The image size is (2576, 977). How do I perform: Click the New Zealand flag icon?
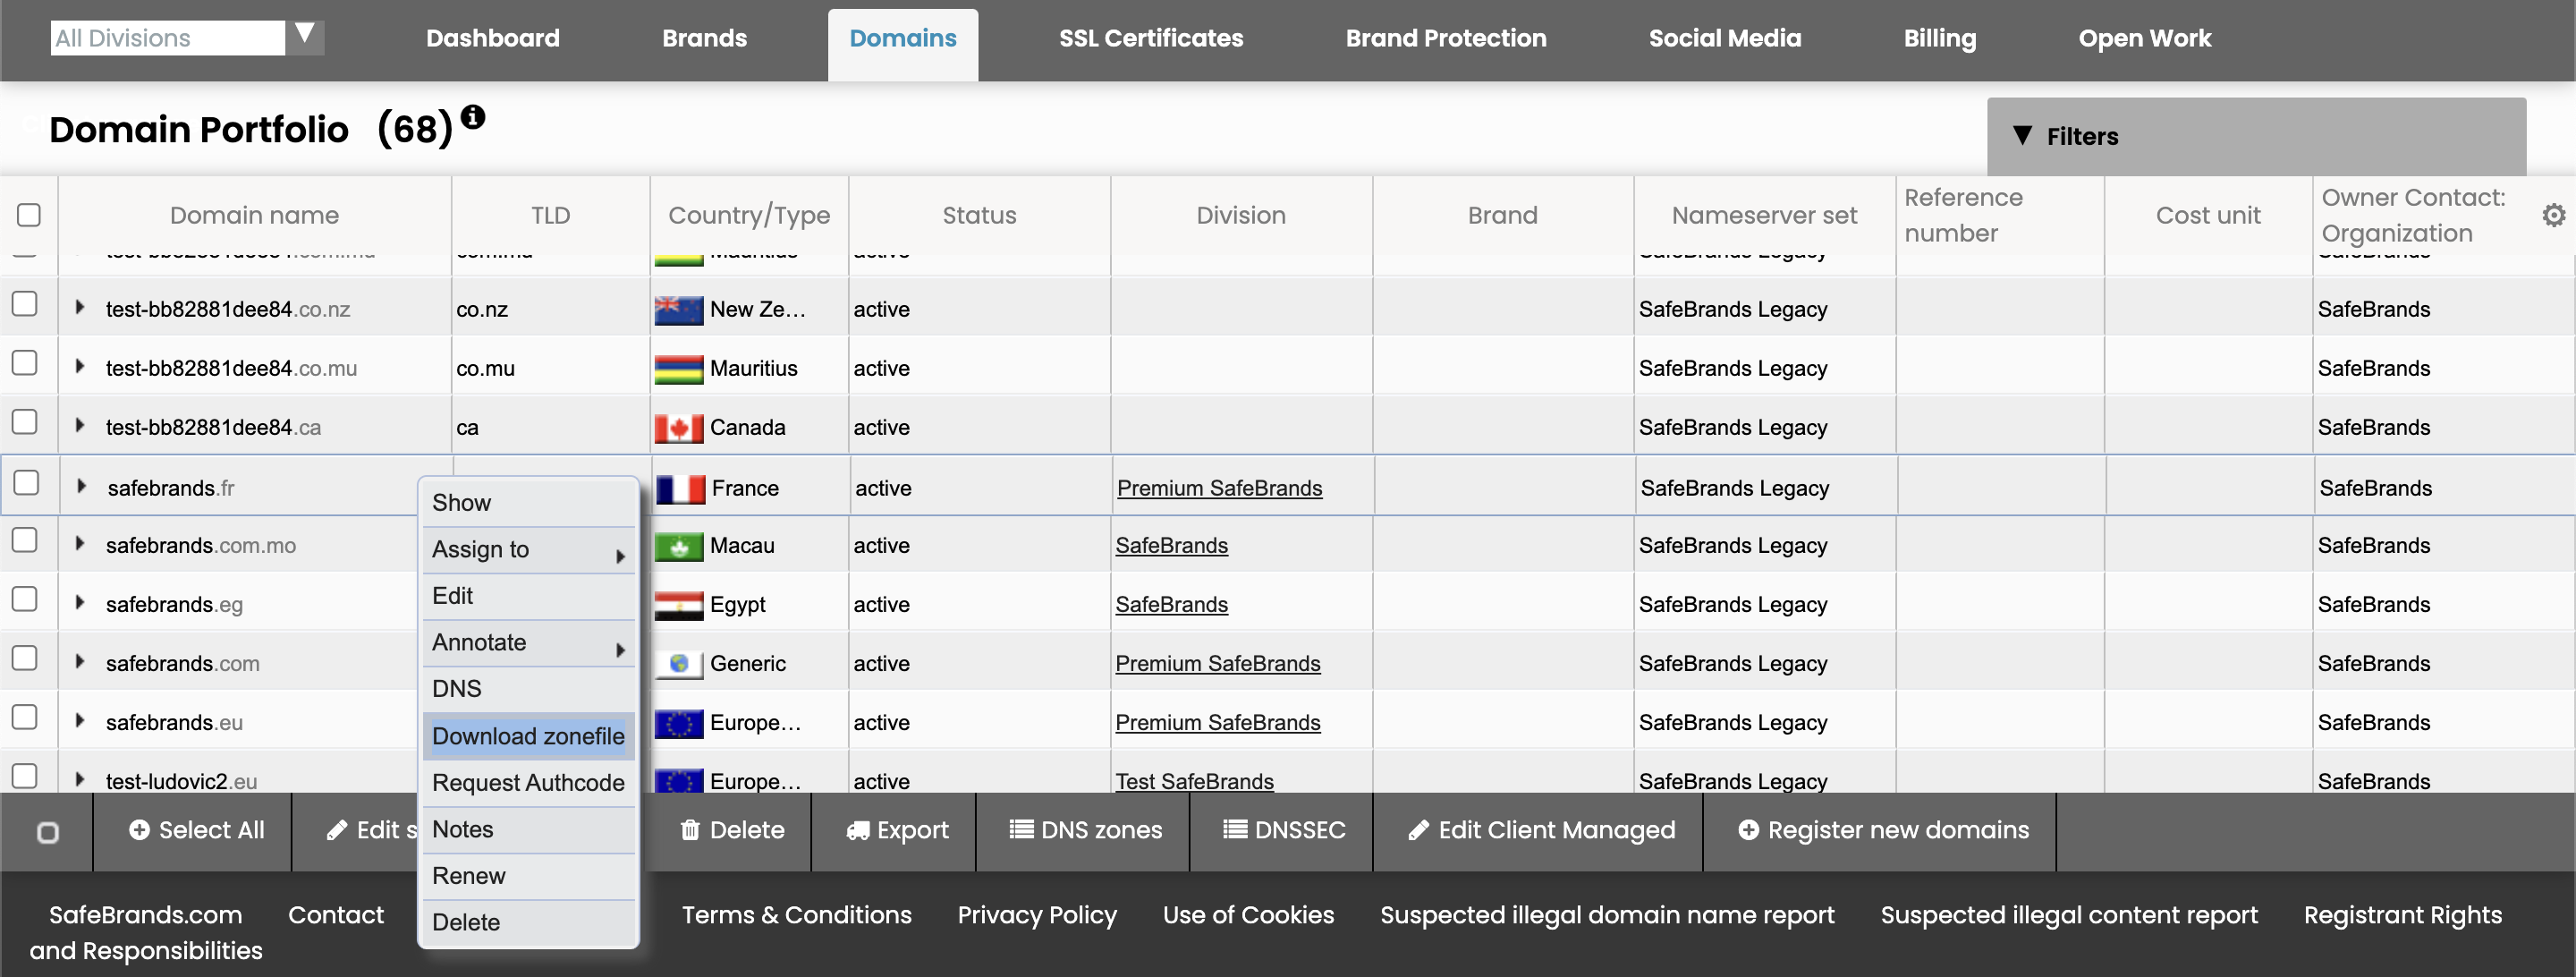click(679, 310)
